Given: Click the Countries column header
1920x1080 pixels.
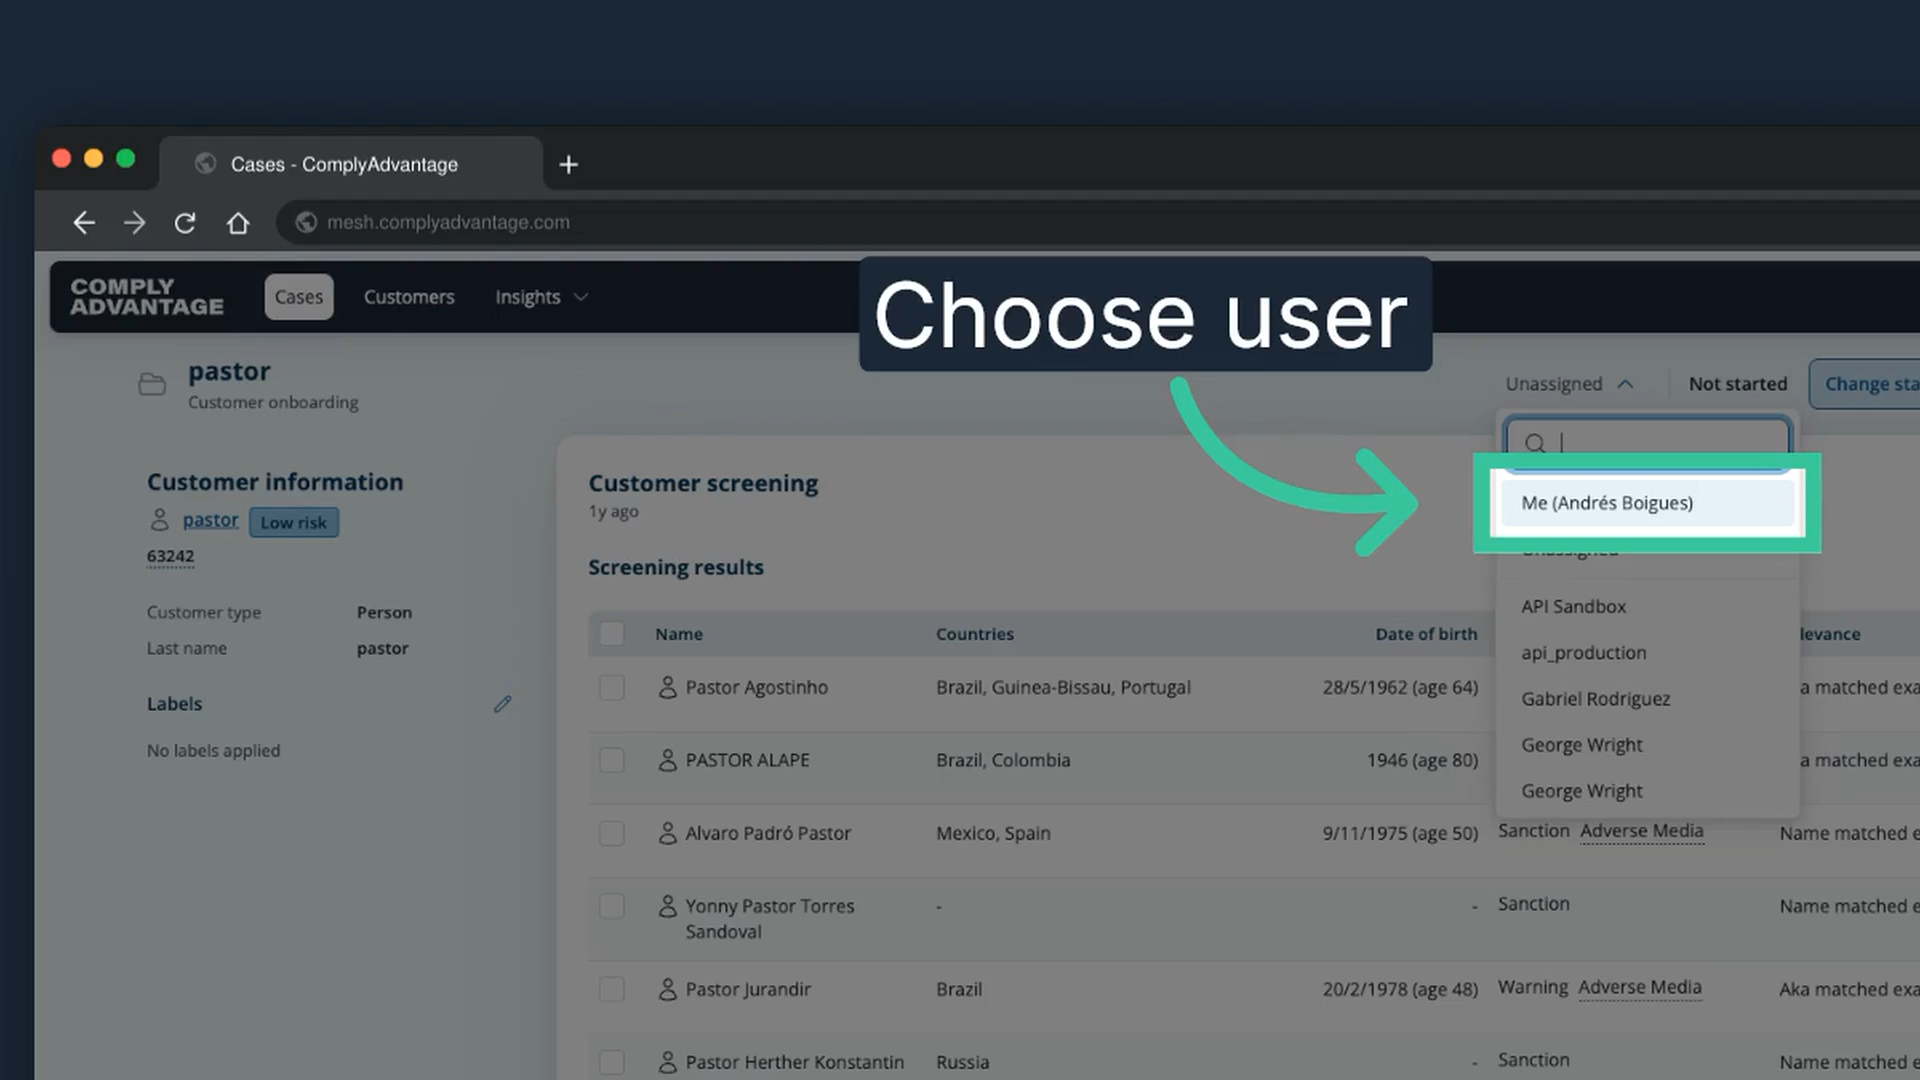Looking at the screenshot, I should (975, 634).
